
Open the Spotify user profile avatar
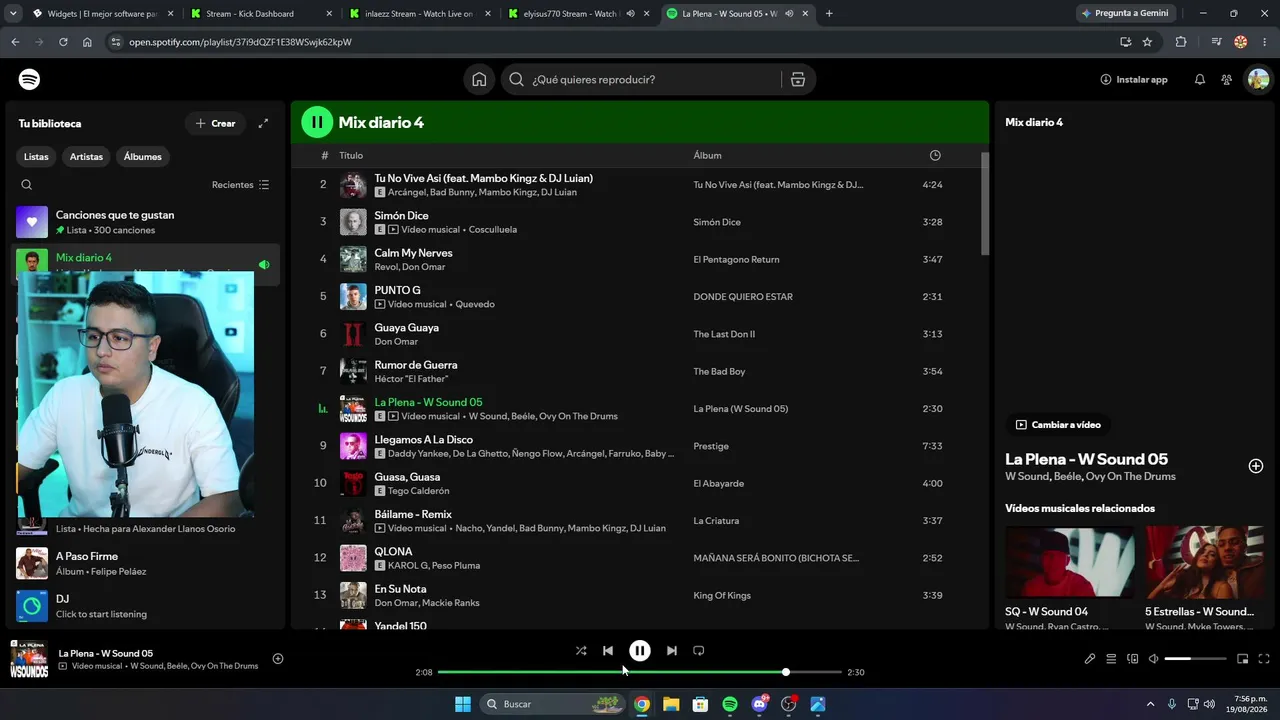pos(1257,80)
